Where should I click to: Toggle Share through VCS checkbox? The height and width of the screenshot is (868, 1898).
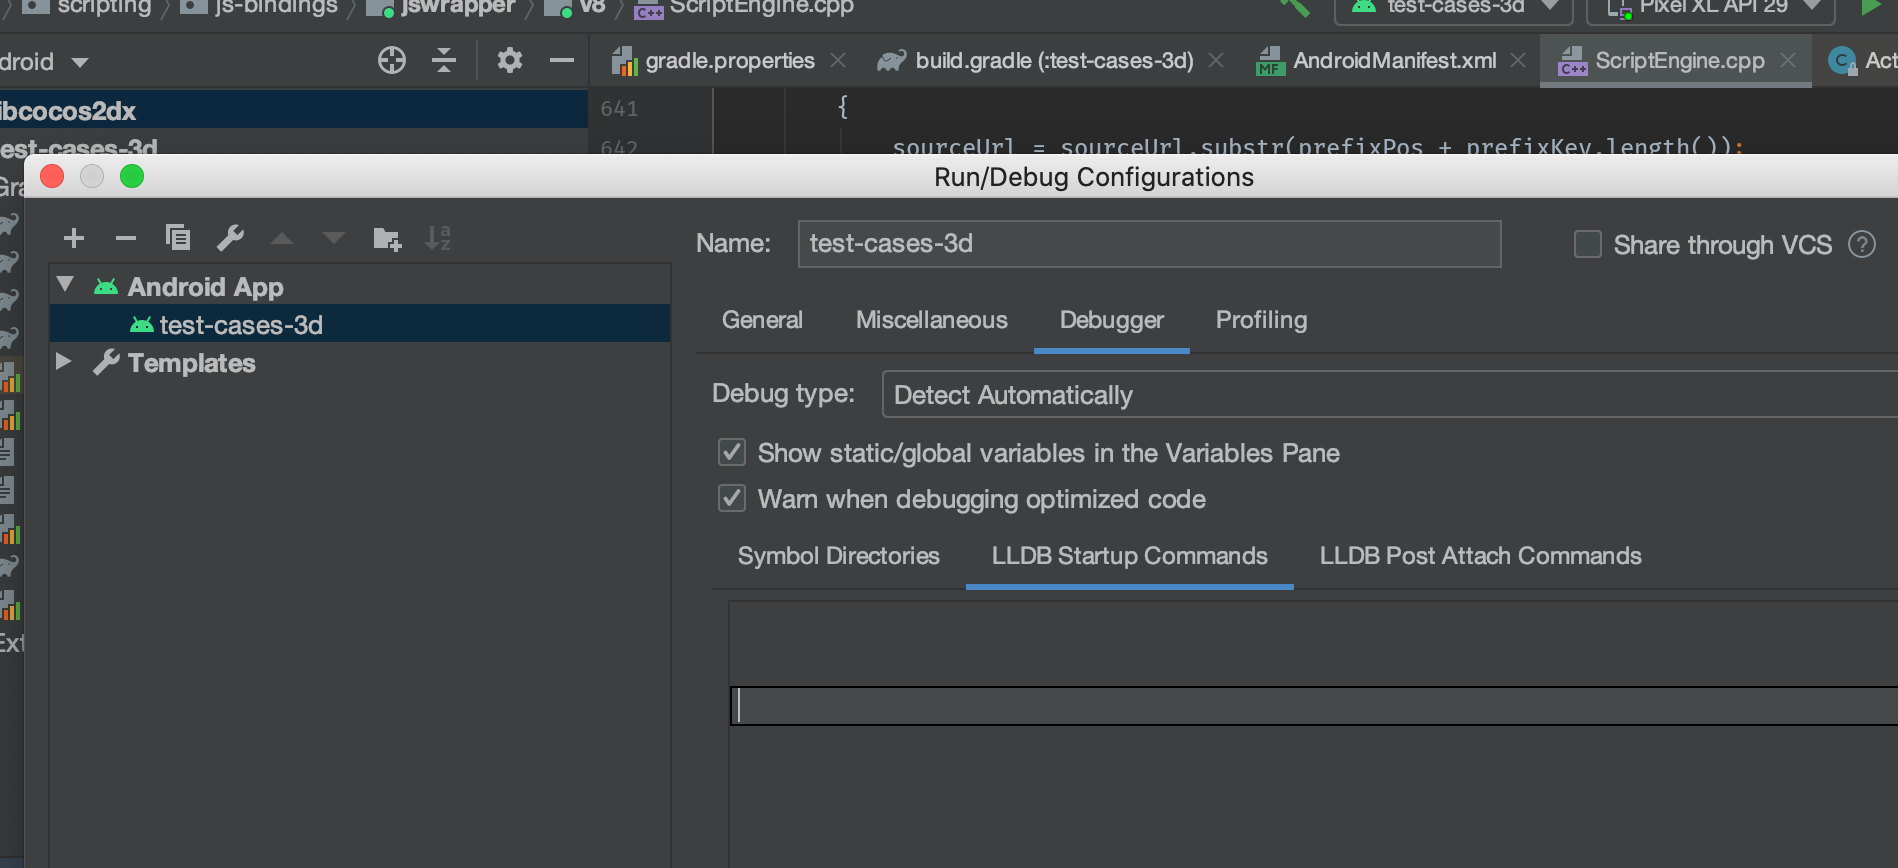pos(1588,244)
